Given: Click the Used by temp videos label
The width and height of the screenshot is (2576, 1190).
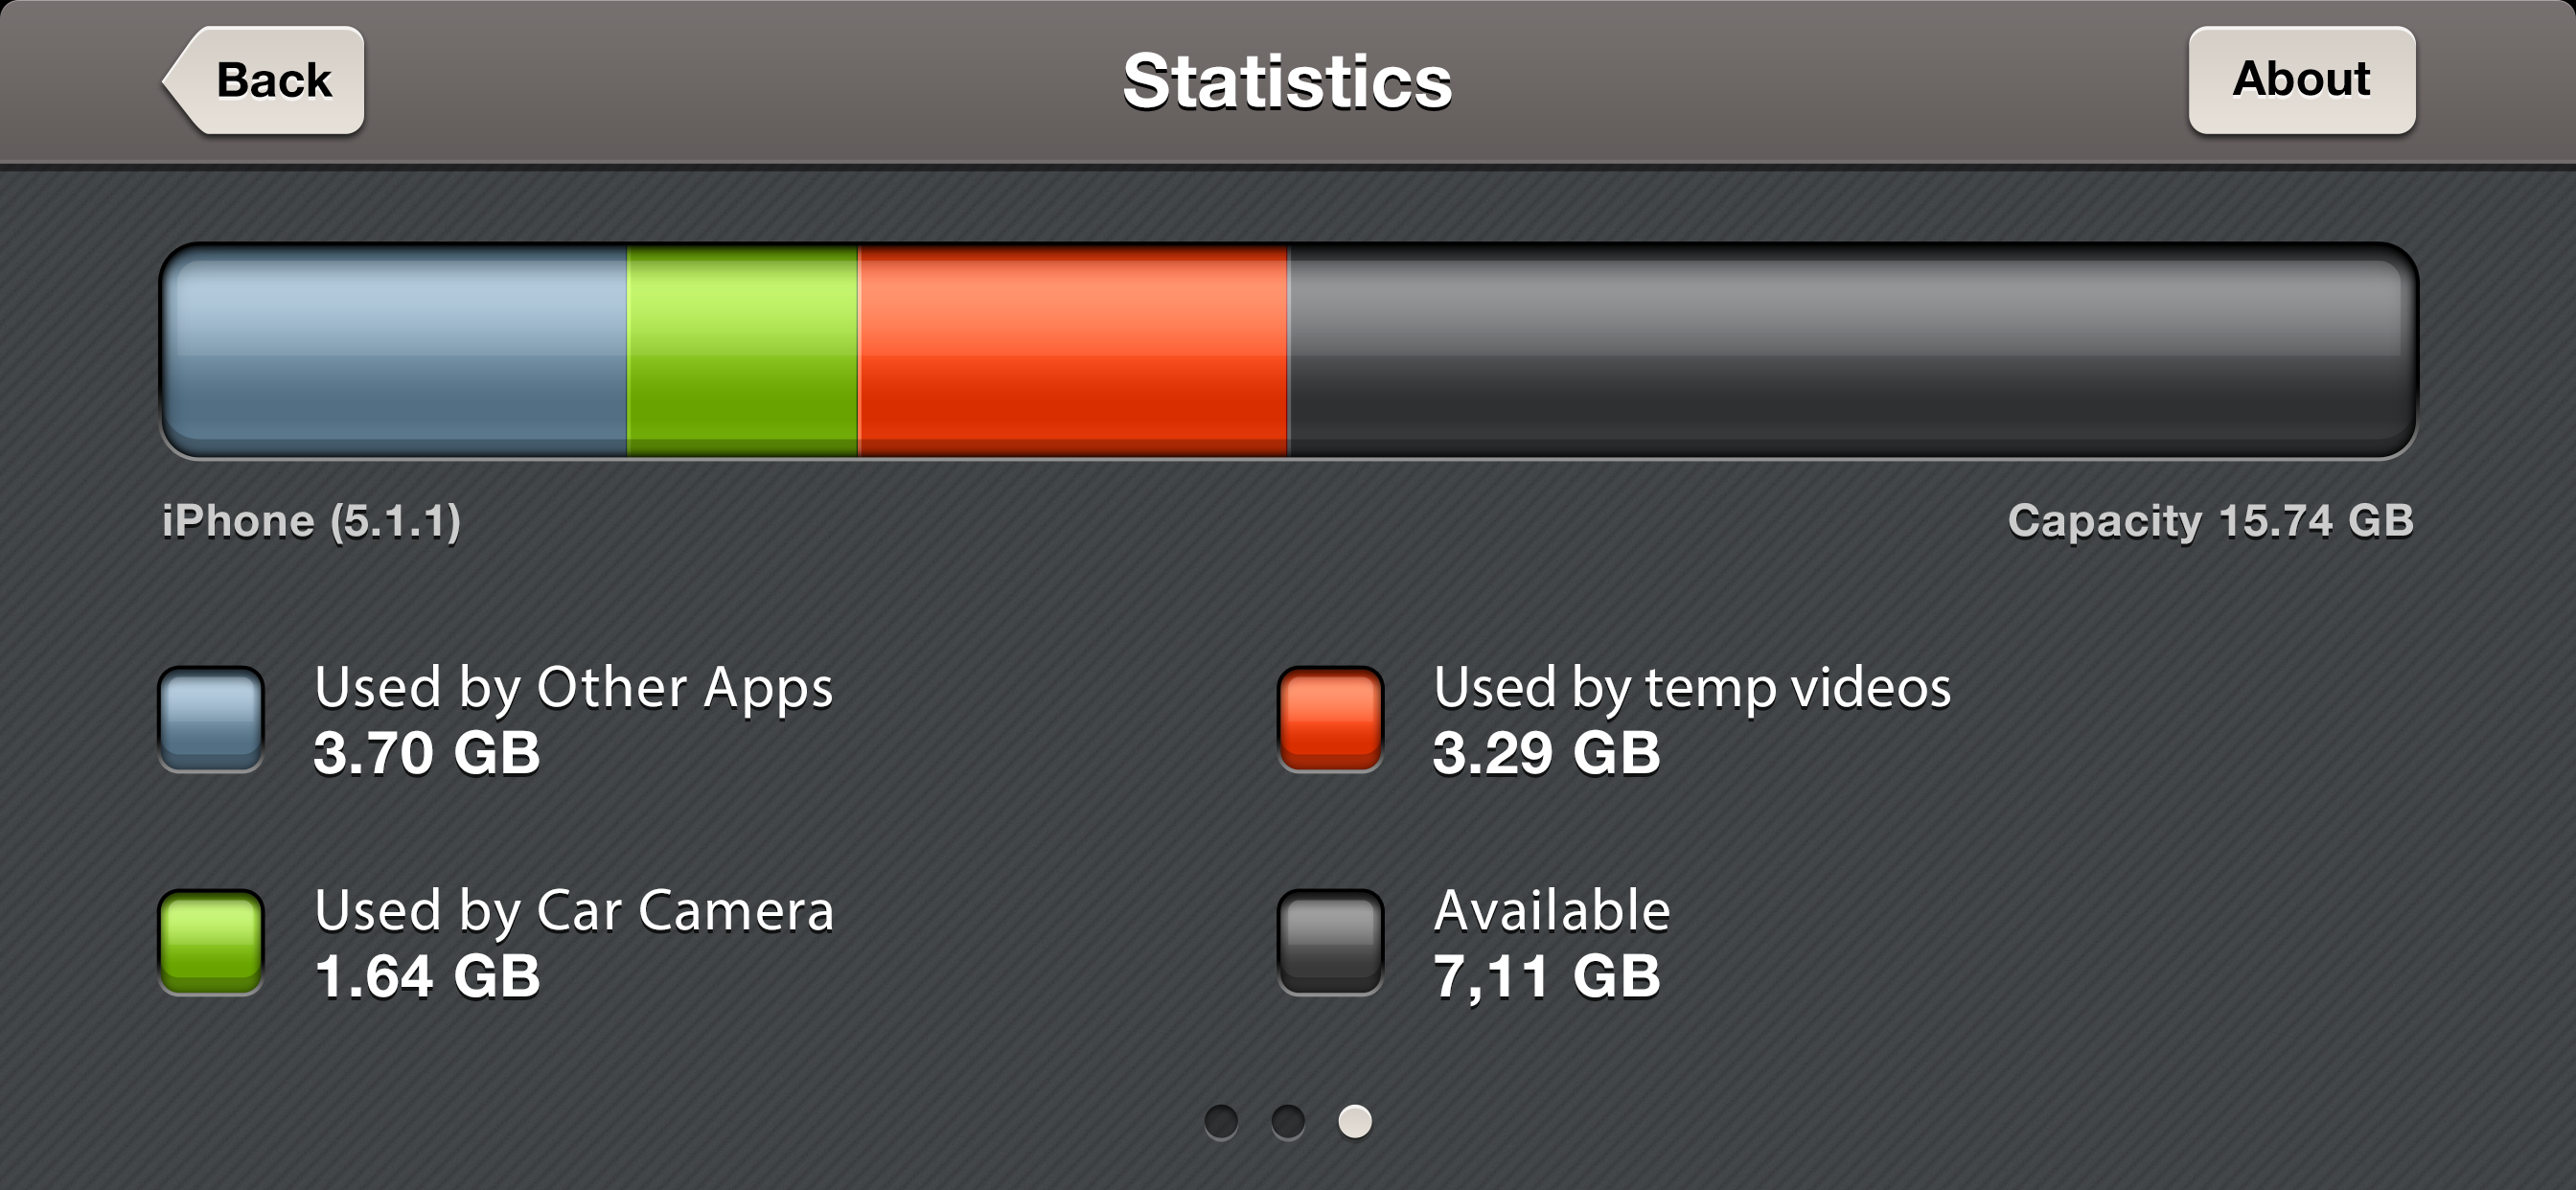Looking at the screenshot, I should coord(1692,689).
